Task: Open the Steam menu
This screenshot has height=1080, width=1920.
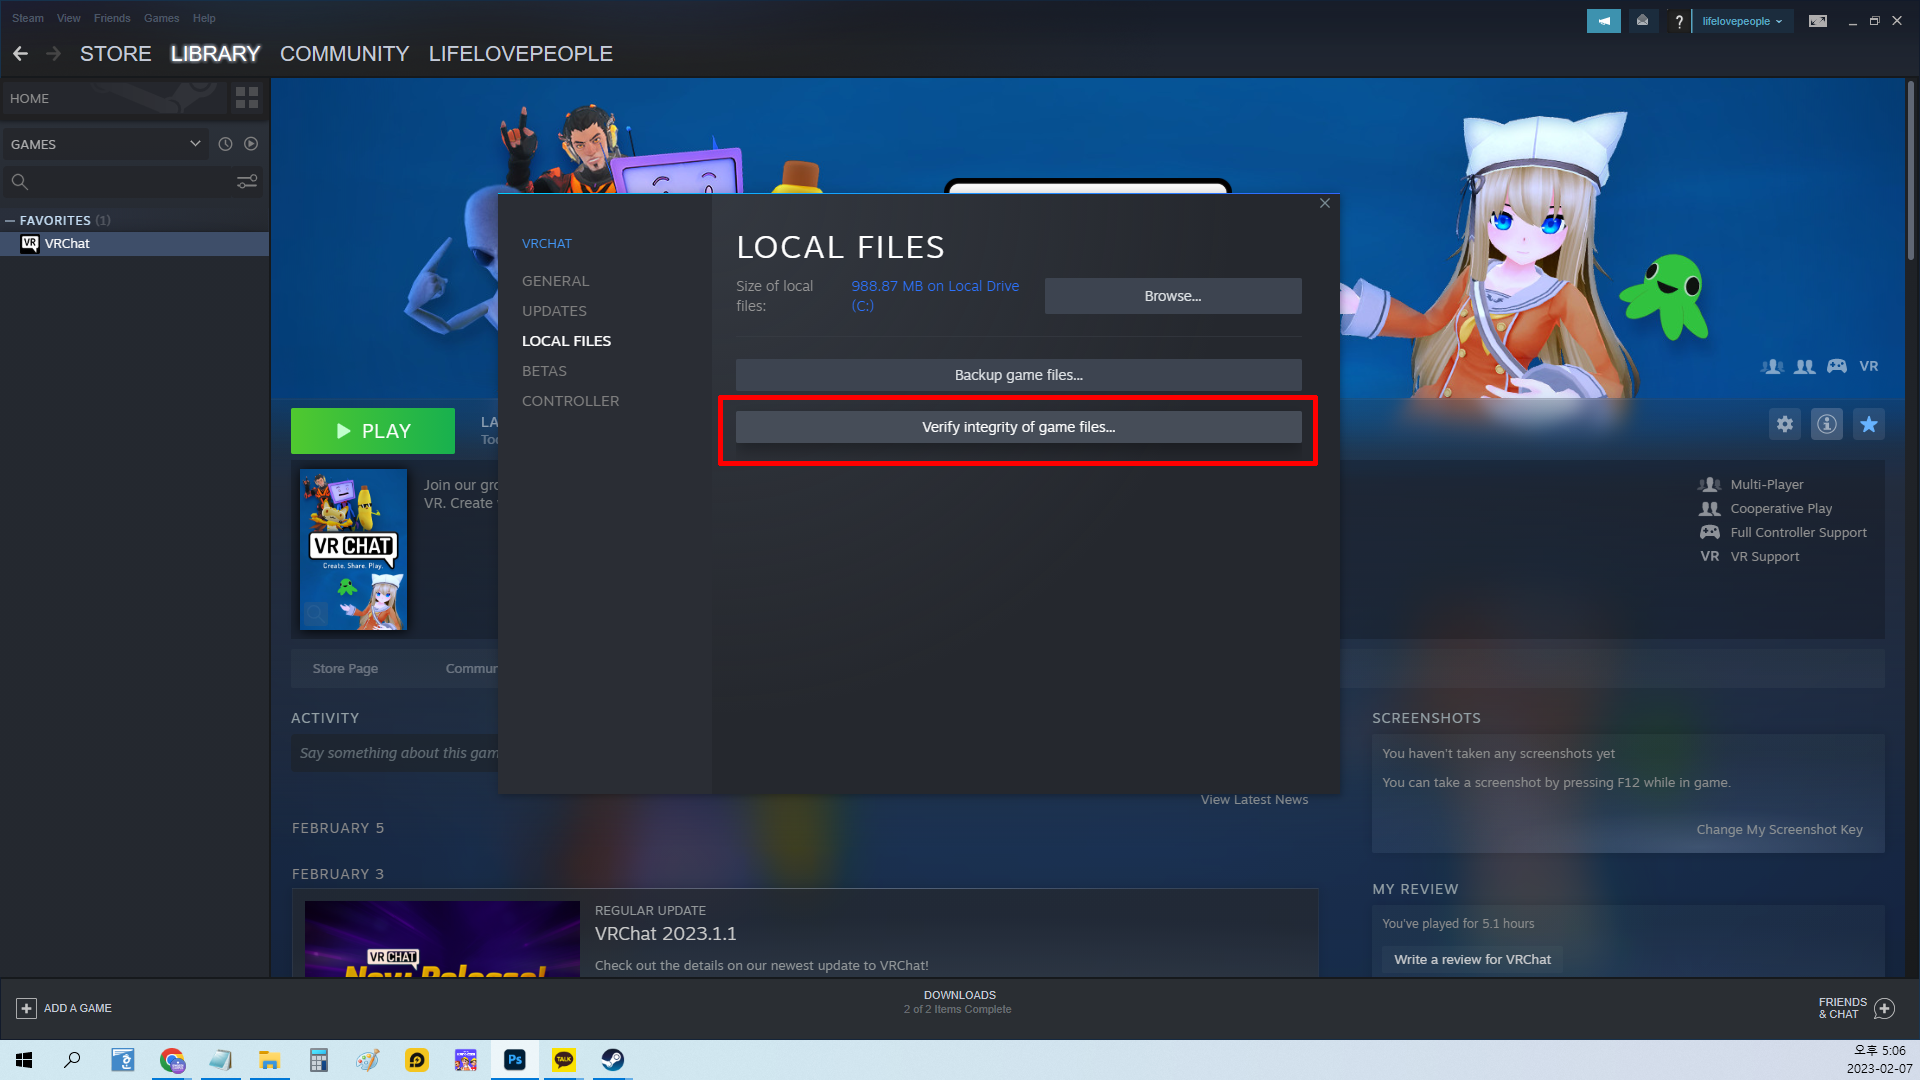Action: pyautogui.click(x=28, y=18)
